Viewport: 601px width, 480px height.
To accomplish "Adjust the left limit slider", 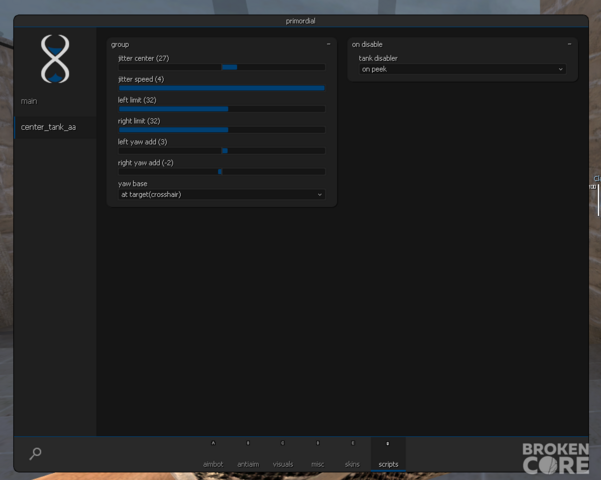I will click(x=222, y=109).
